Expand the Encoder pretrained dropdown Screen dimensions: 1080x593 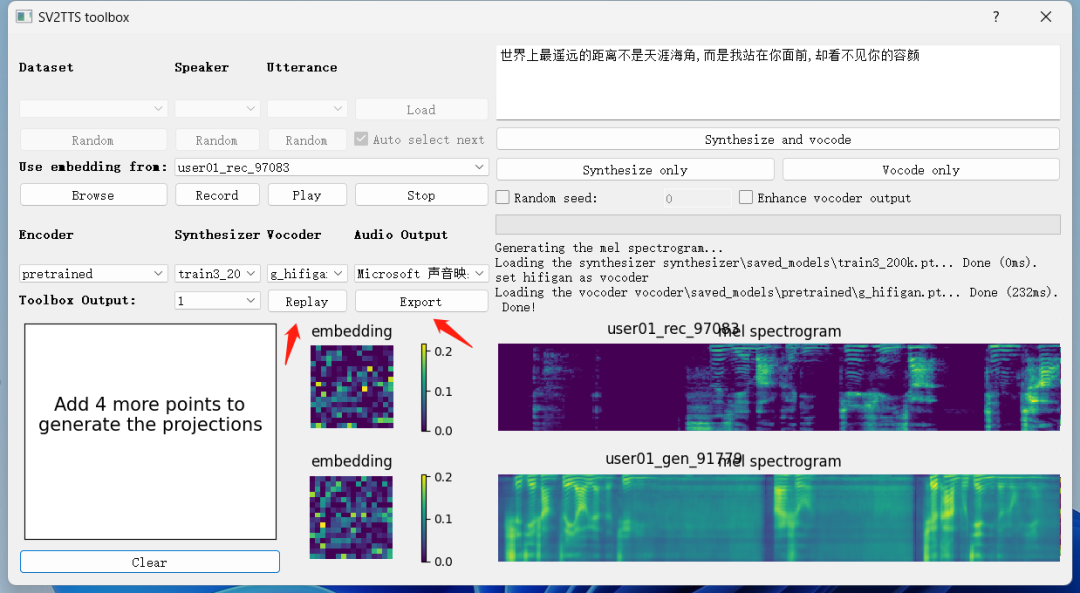93,273
